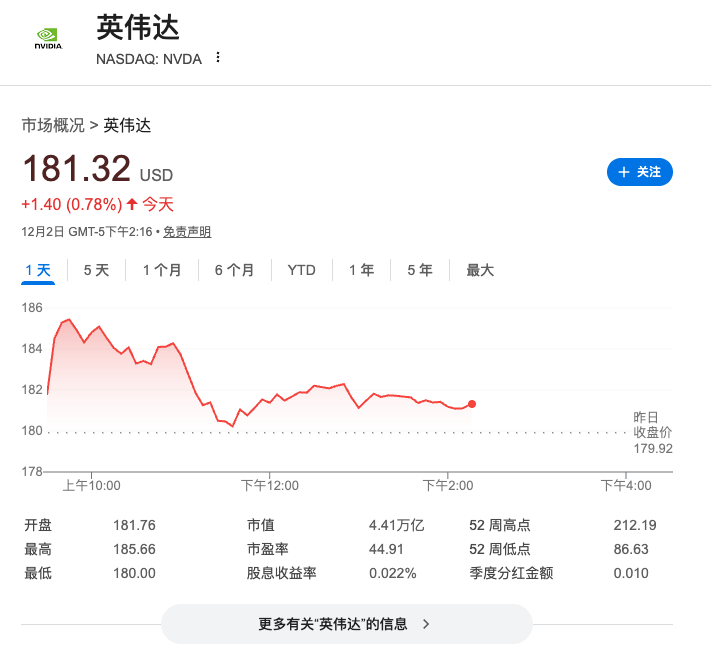Image resolution: width=711 pixels, height=654 pixels.
Task: Switch to YTD chart view
Action: pos(301,270)
